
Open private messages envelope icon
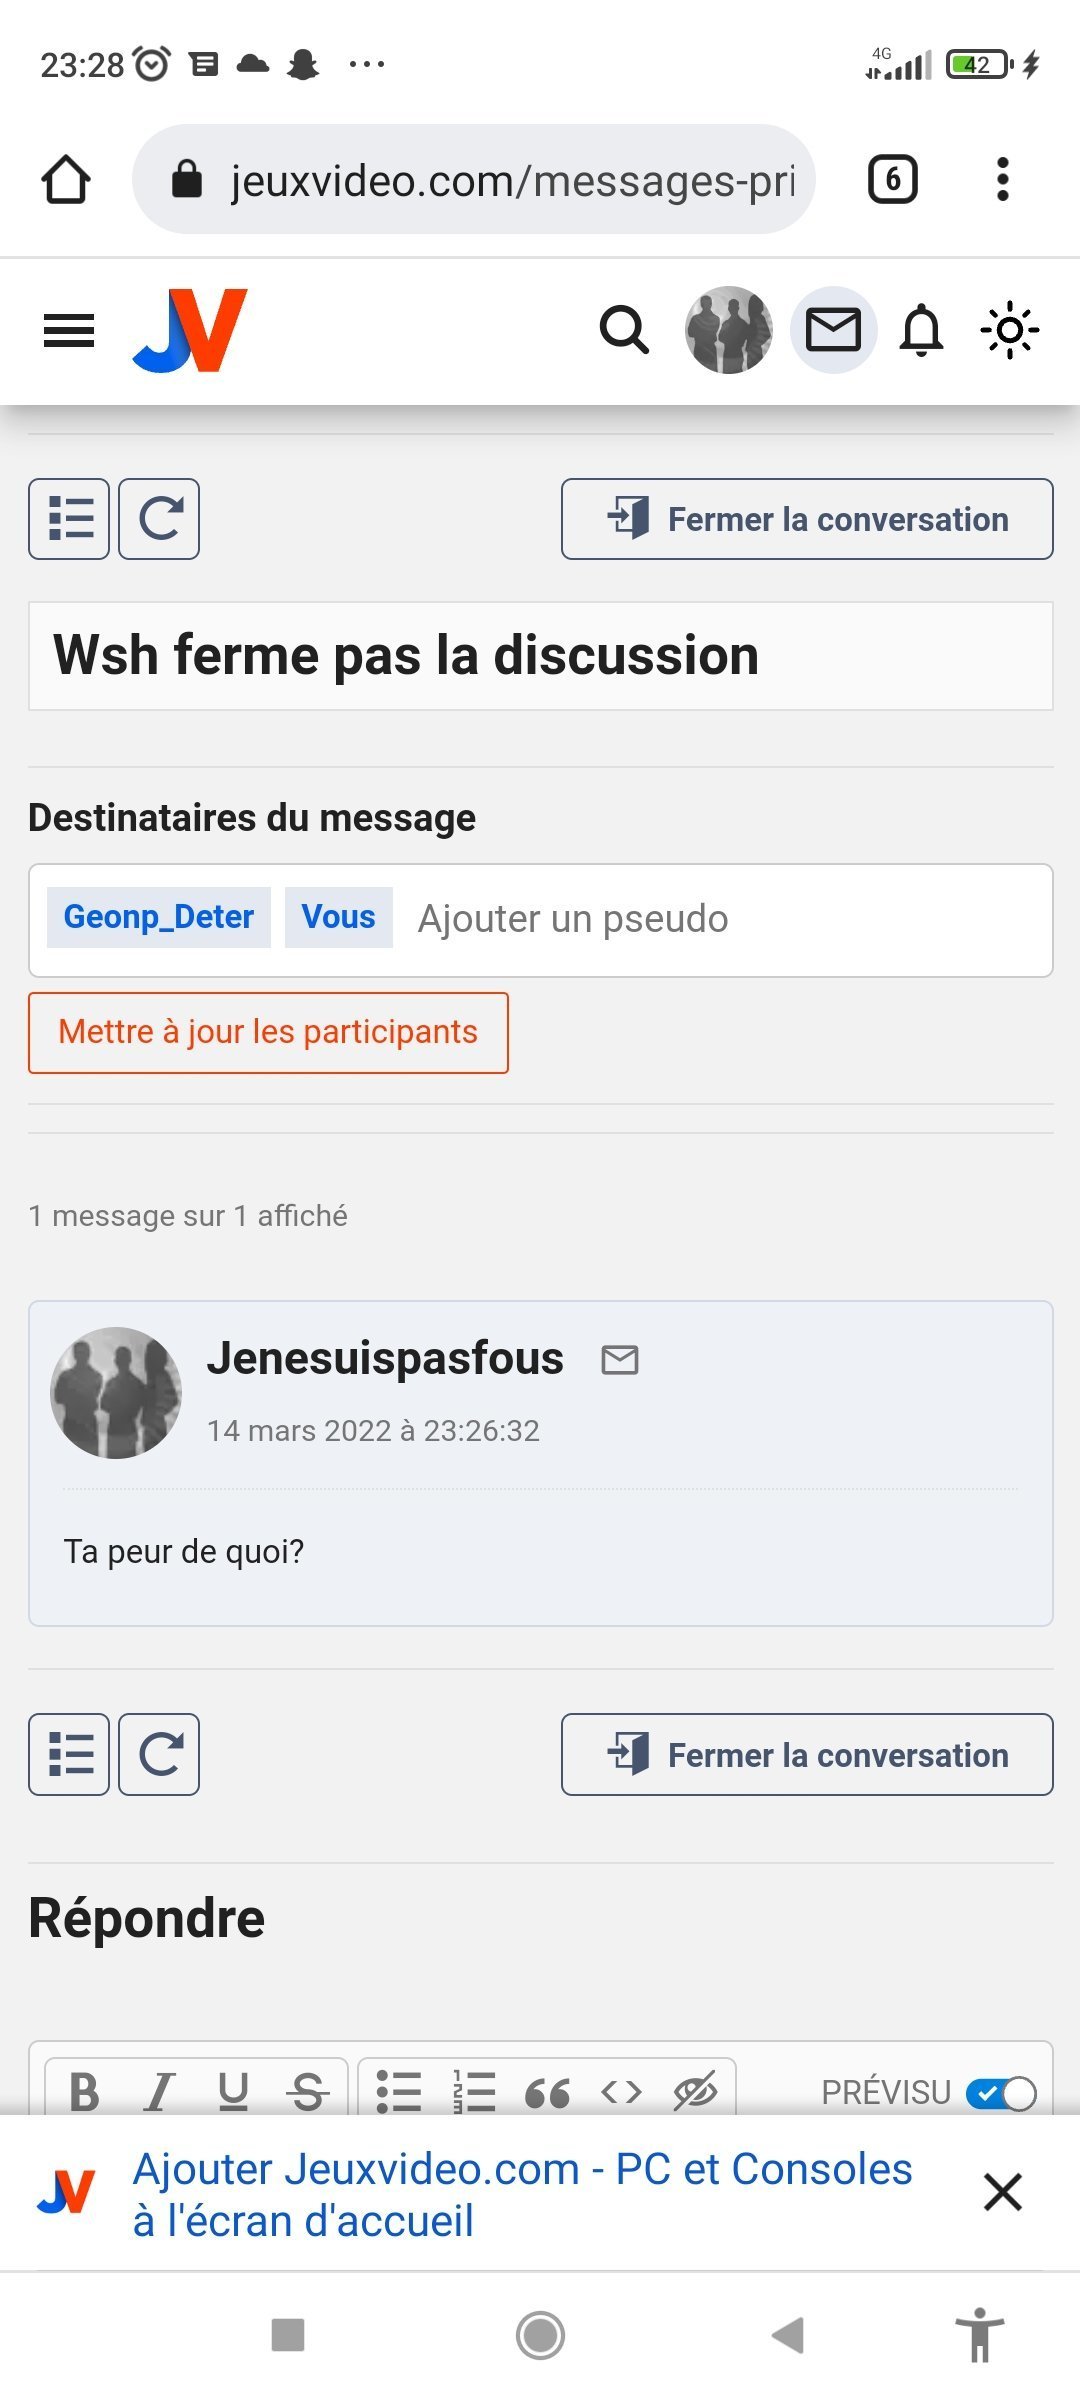[833, 330]
